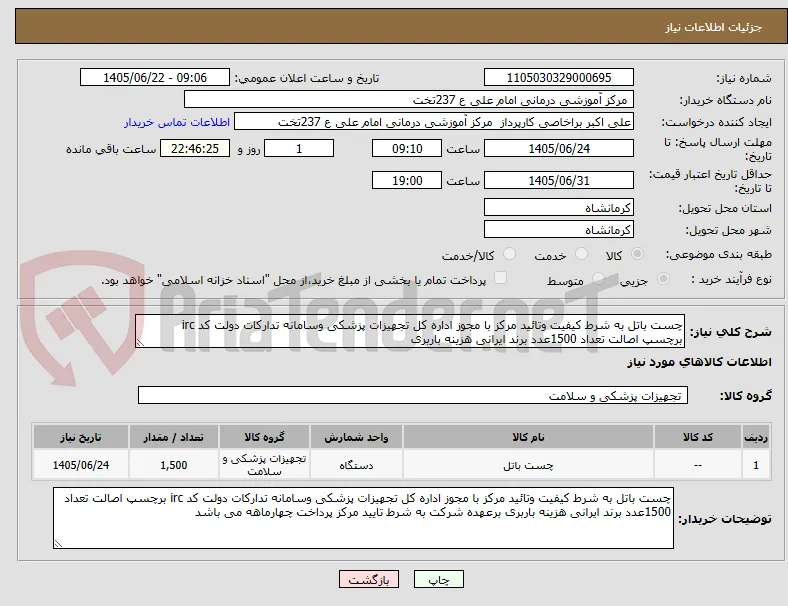
Task: Click the کد کالا column header
Action: [698, 437]
